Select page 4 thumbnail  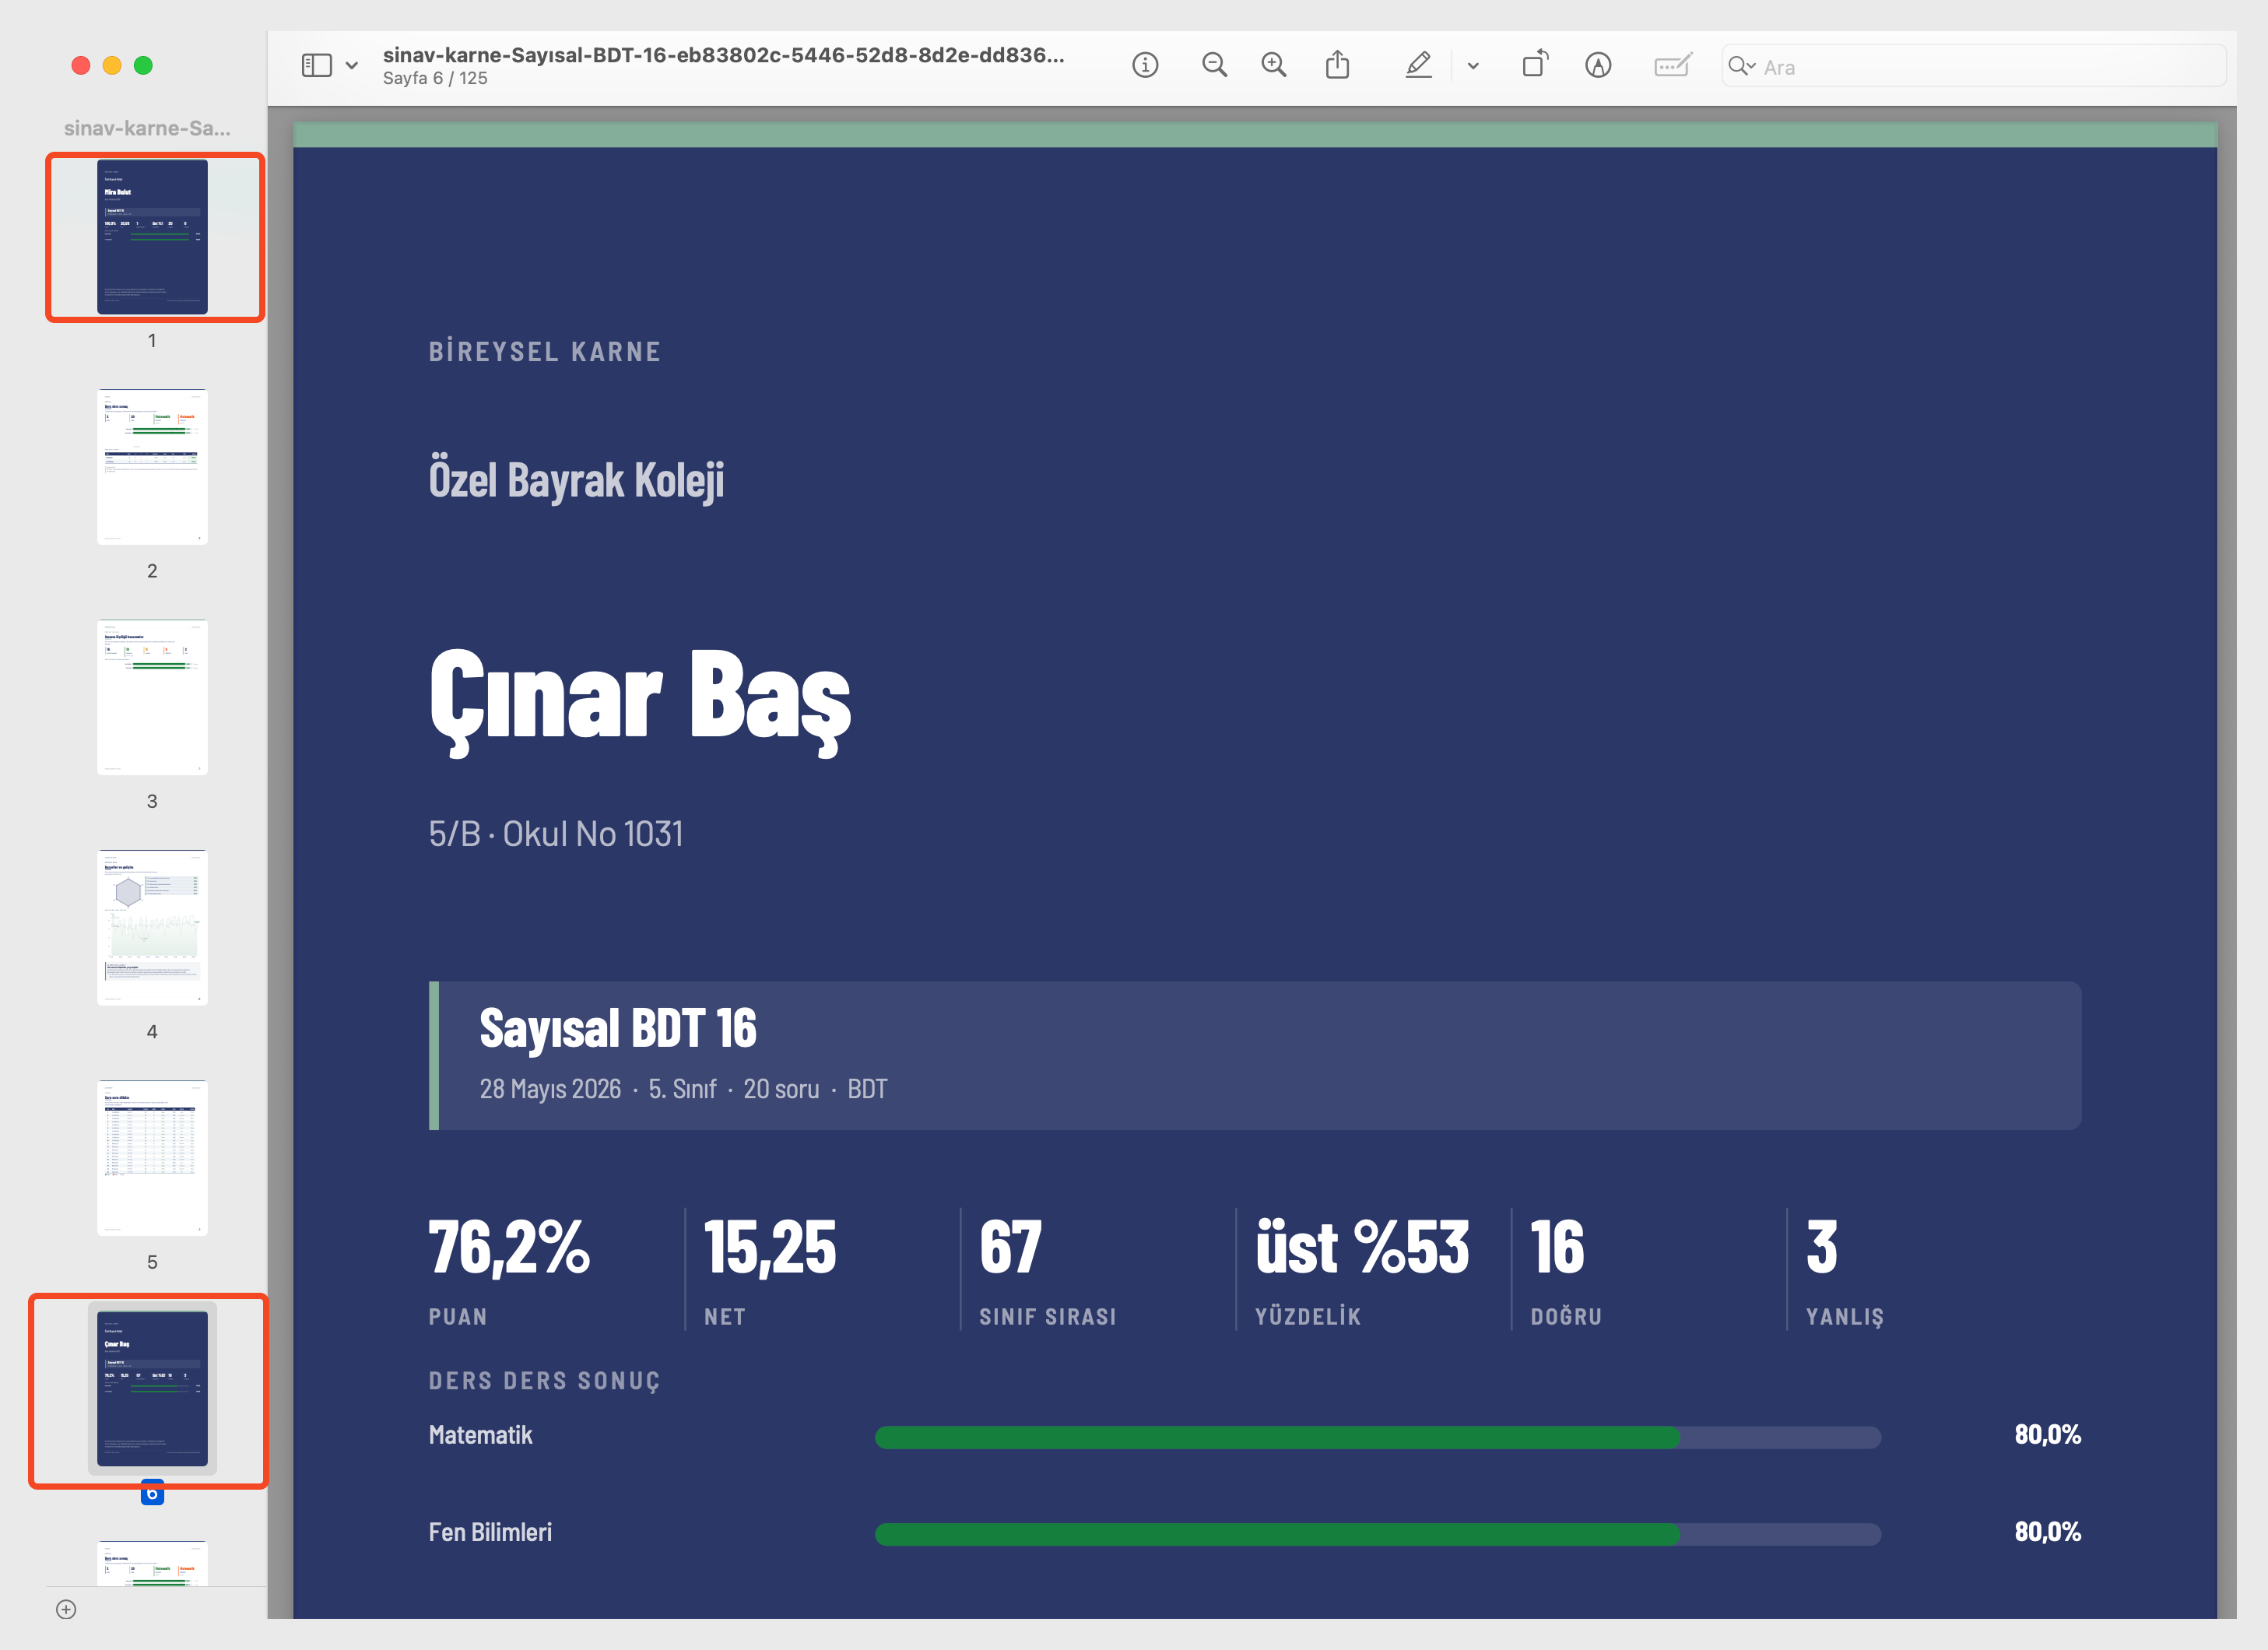click(x=153, y=927)
